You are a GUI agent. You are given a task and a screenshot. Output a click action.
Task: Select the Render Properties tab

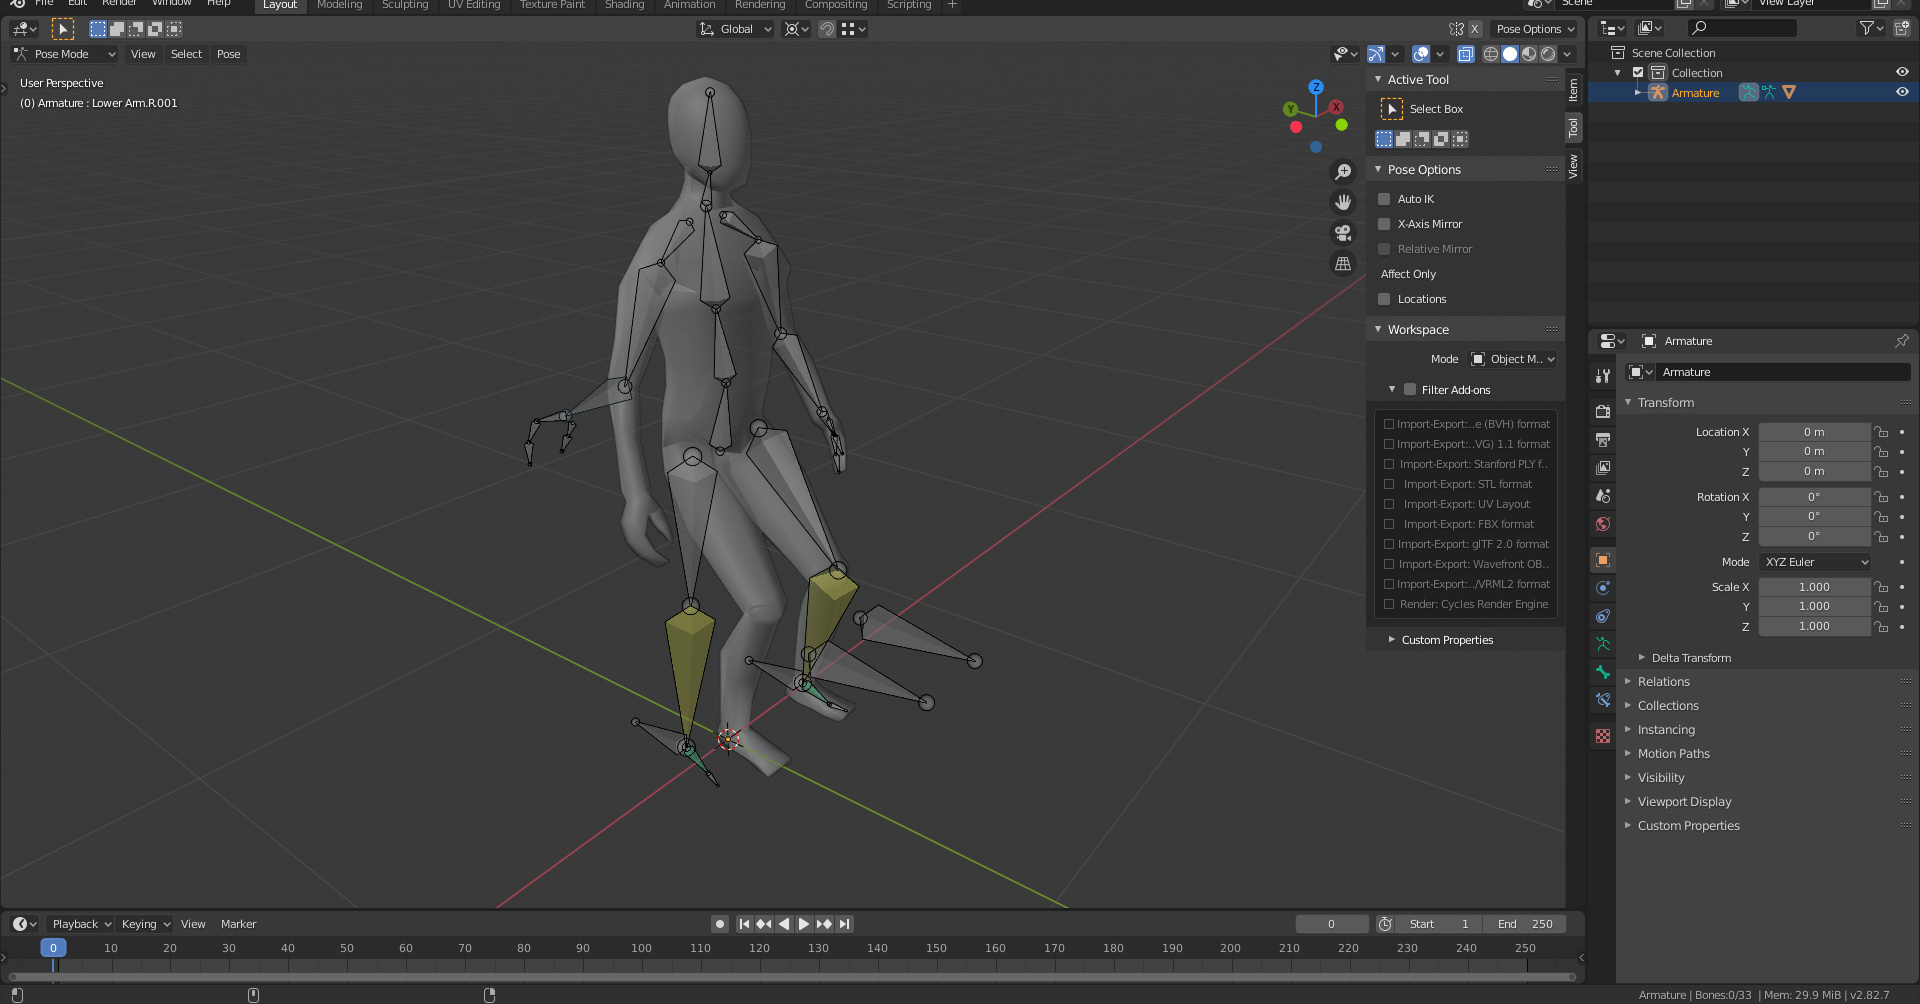pos(1603,410)
